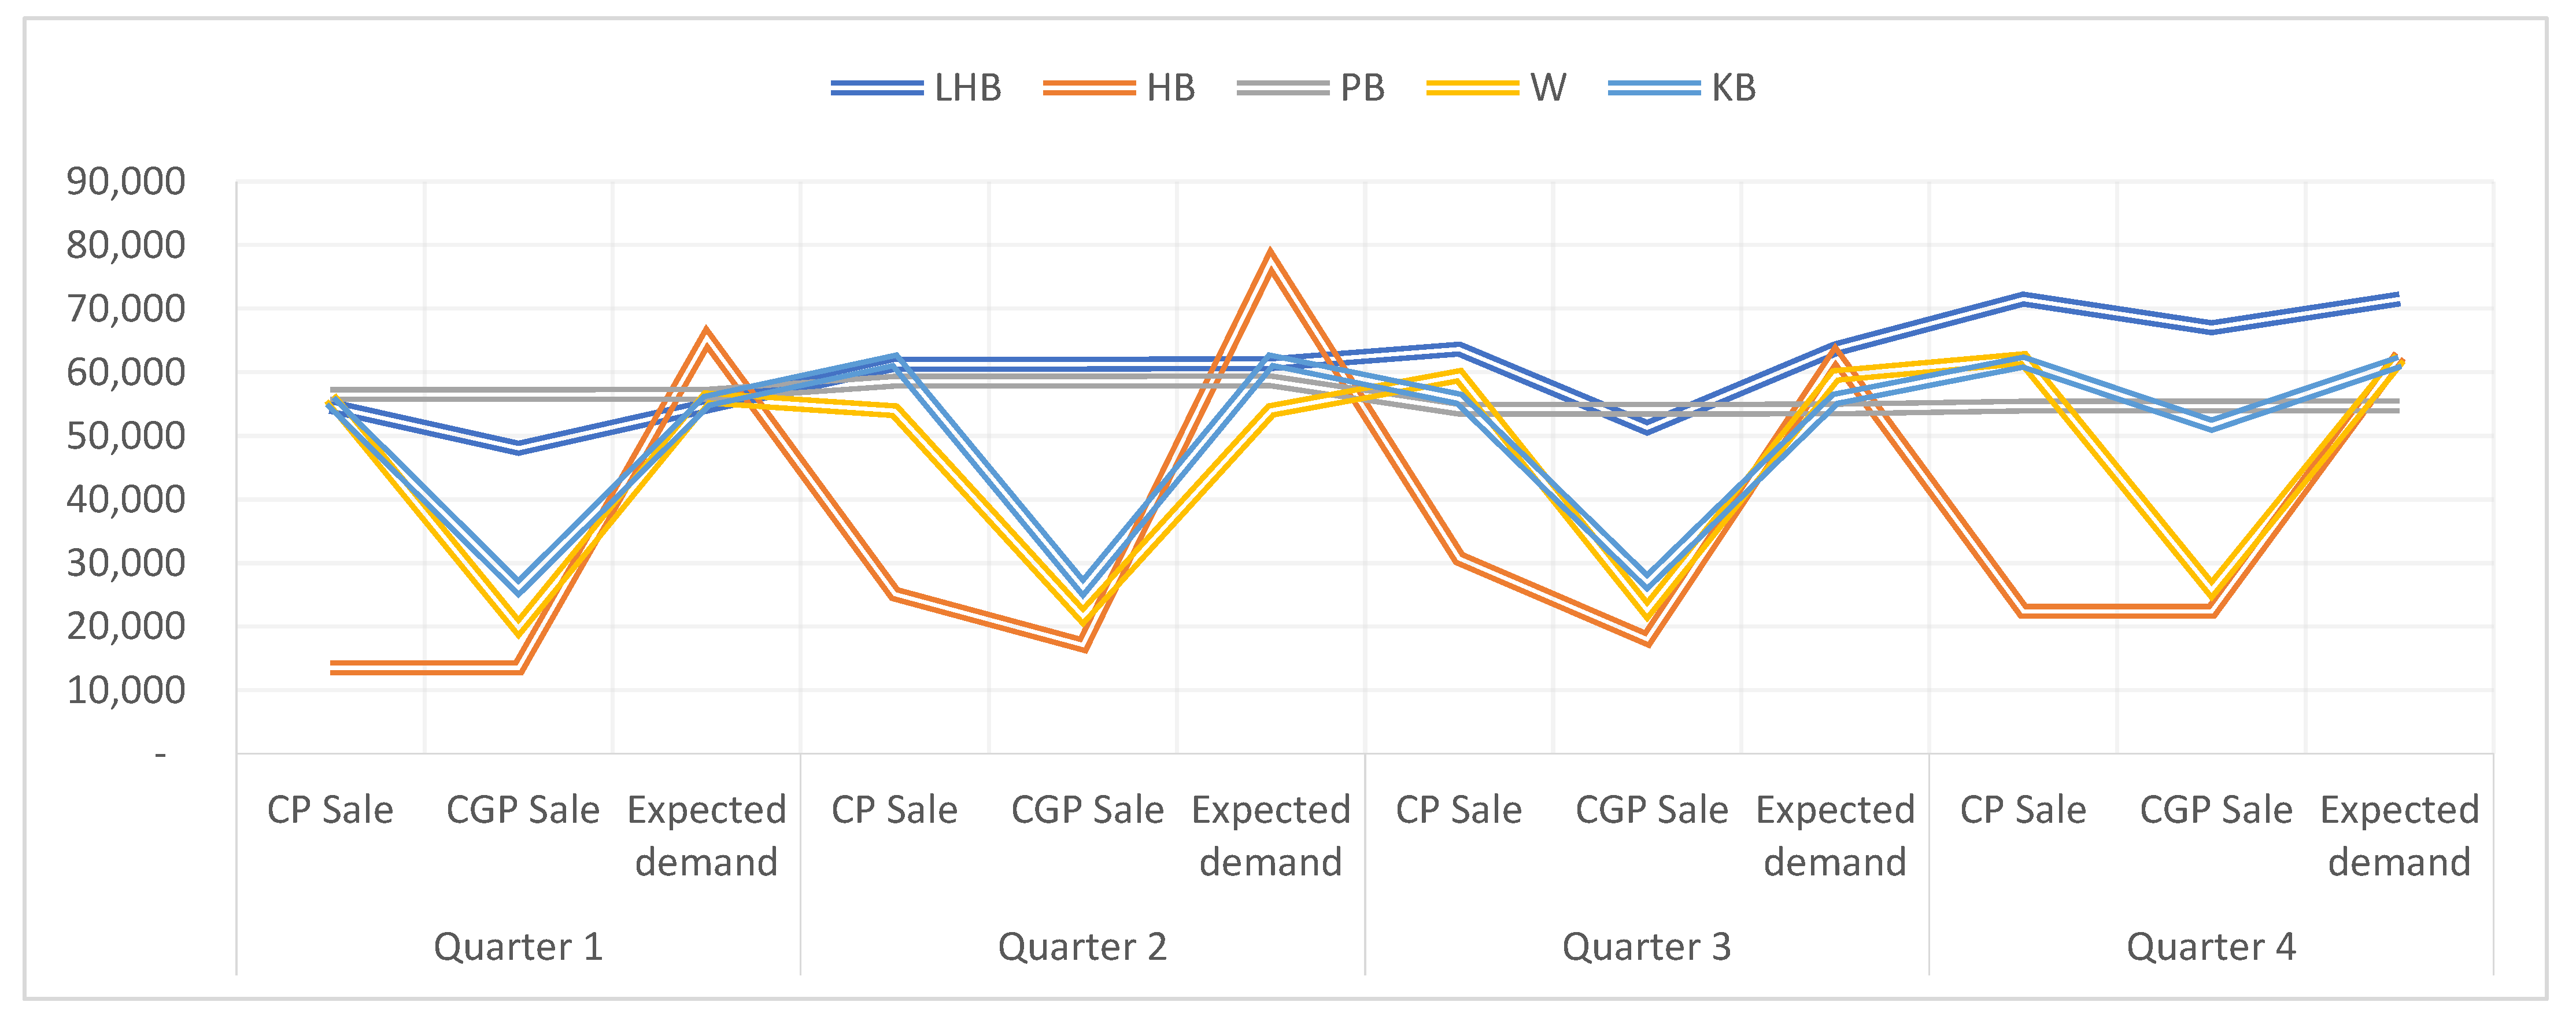
Task: Click the LHB legend line swatch
Action: pos(876,89)
